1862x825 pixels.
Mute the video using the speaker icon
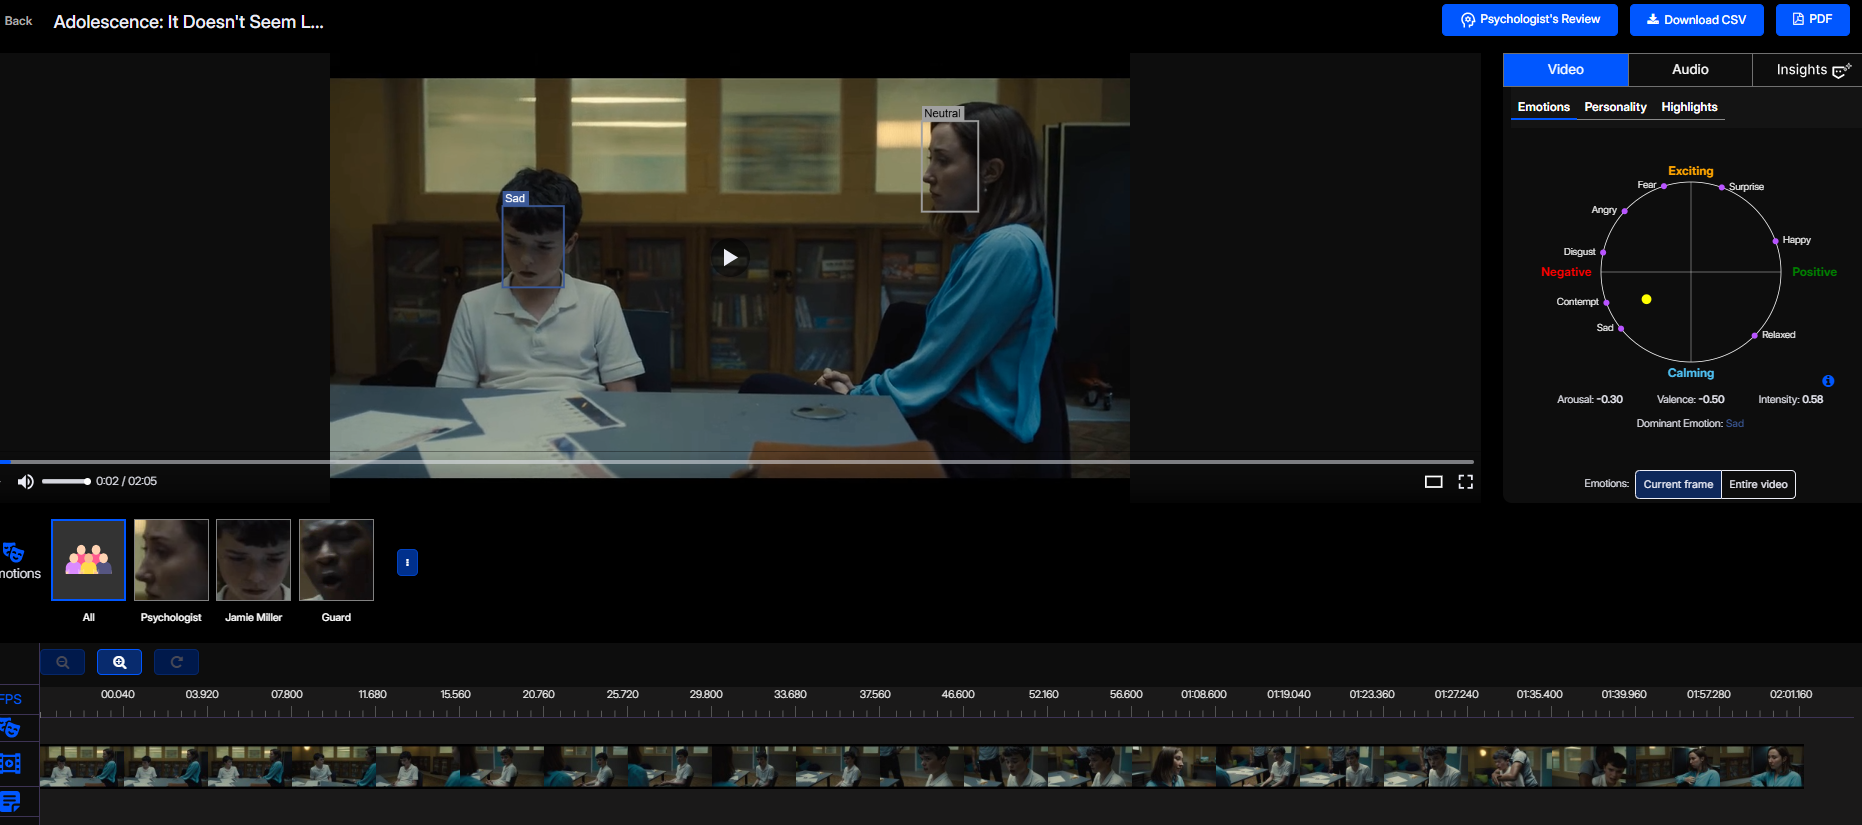26,481
